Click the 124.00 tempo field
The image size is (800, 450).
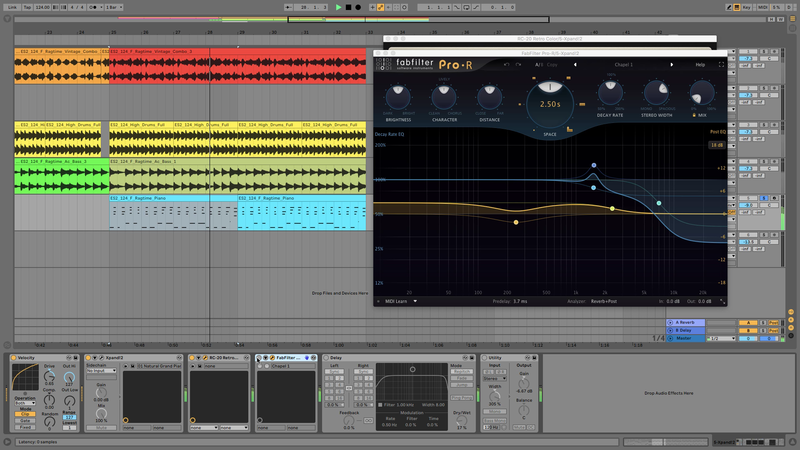pos(42,7)
